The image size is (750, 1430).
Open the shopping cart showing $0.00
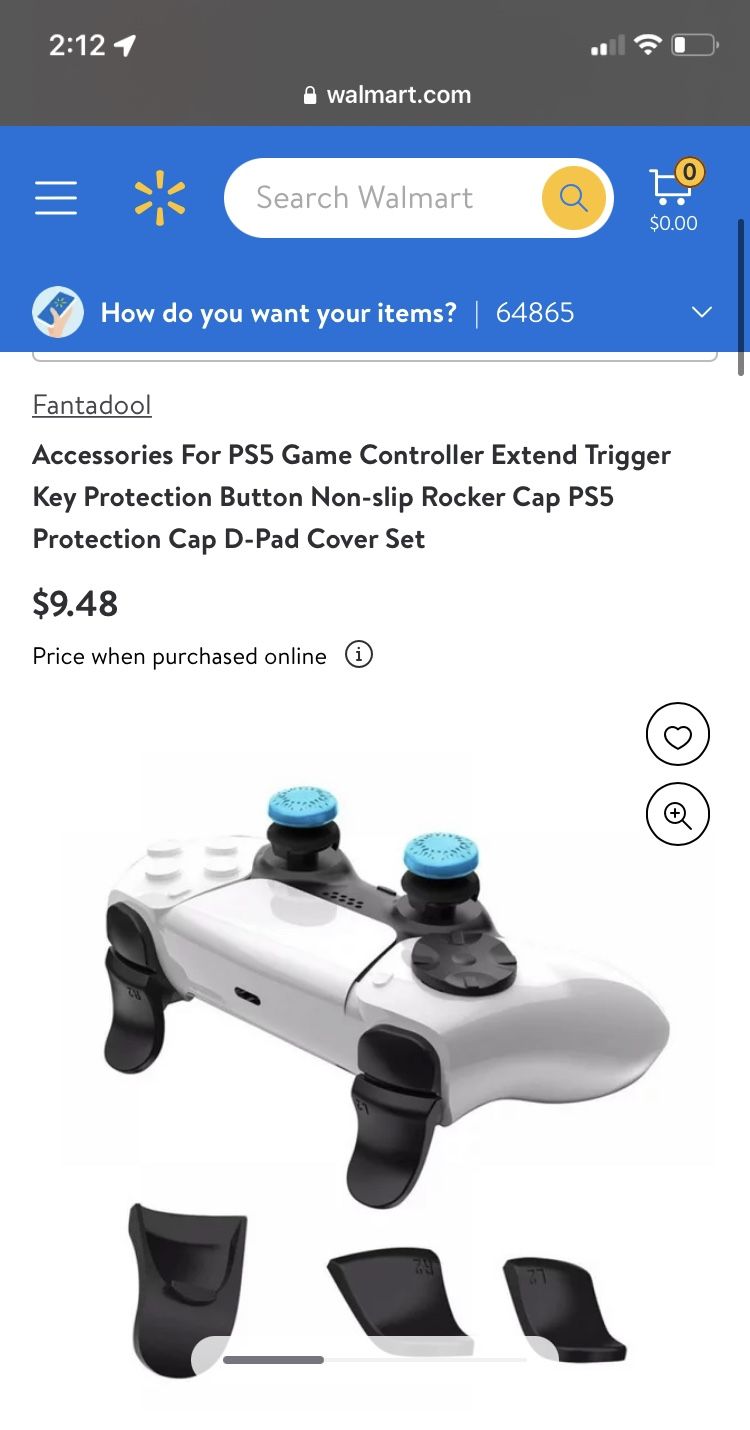pyautogui.click(x=674, y=197)
